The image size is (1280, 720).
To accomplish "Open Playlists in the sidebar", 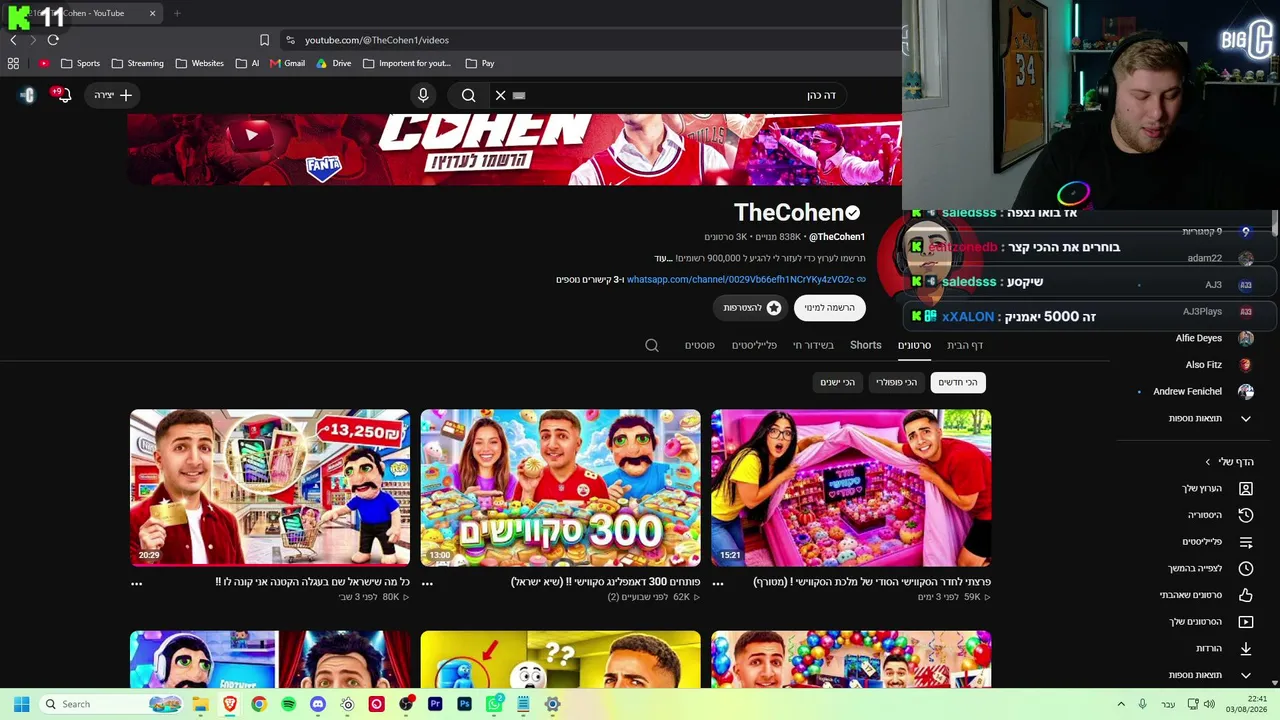I will [1216, 542].
